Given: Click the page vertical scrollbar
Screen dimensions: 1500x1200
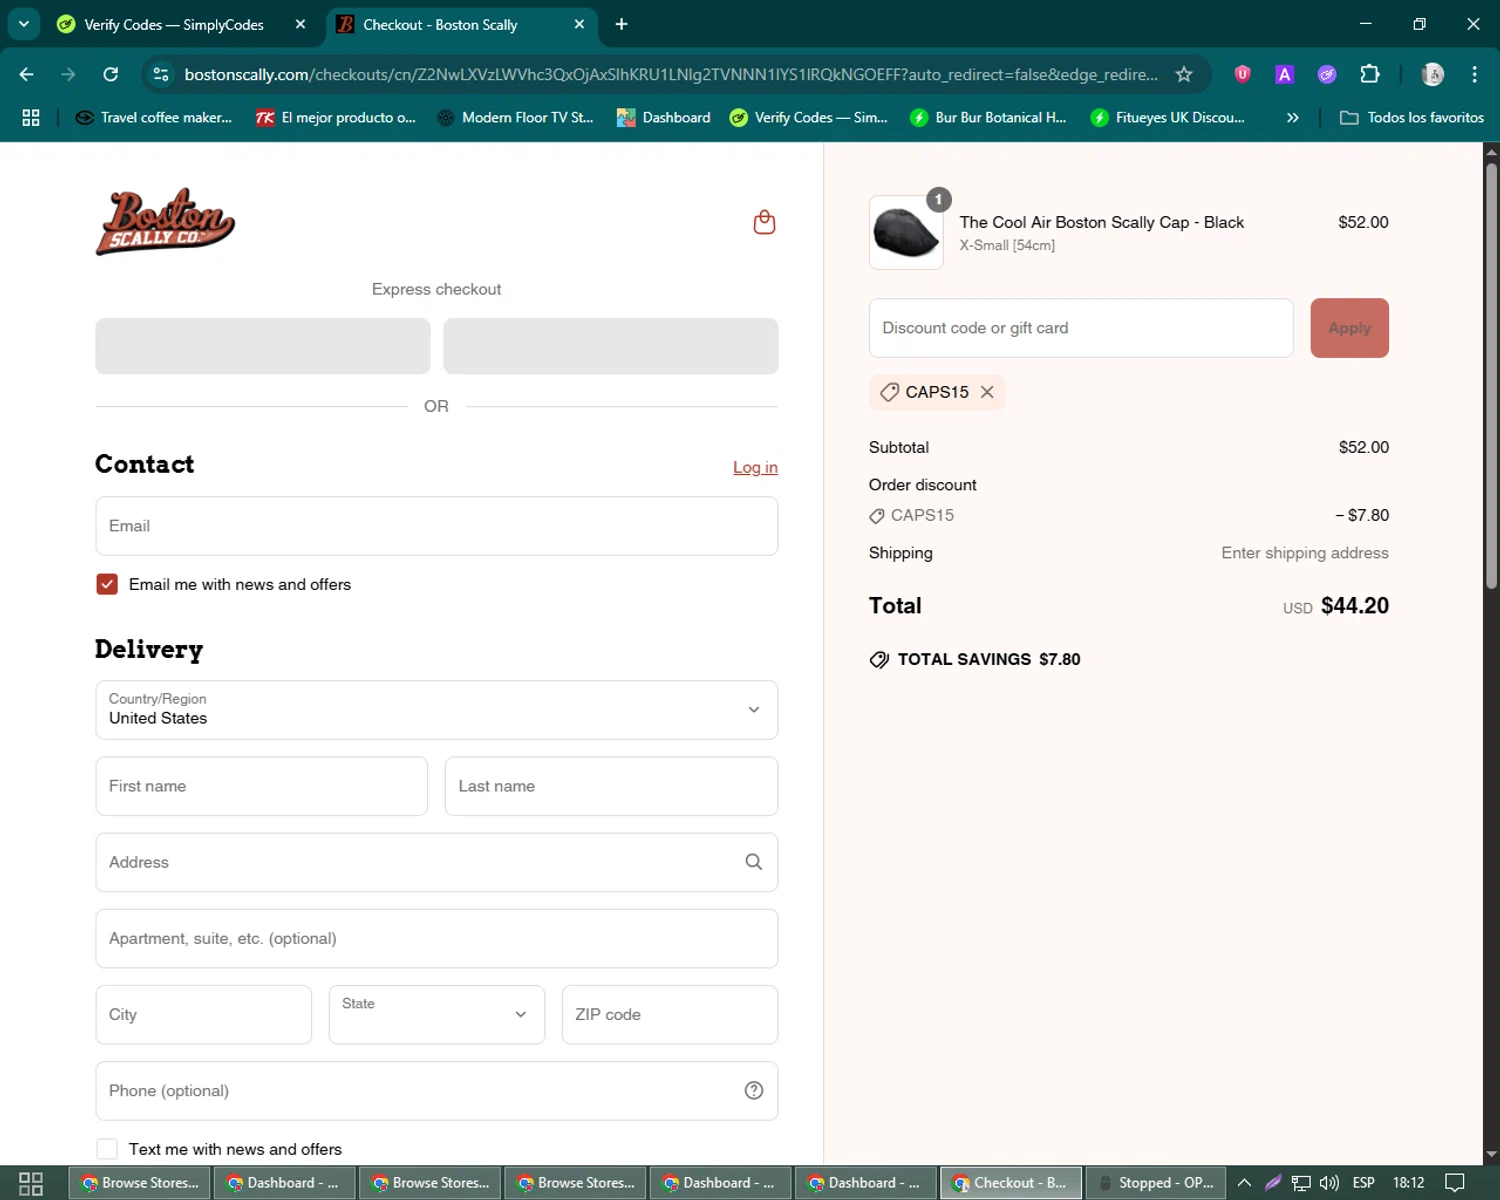Looking at the screenshot, I should [1491, 375].
